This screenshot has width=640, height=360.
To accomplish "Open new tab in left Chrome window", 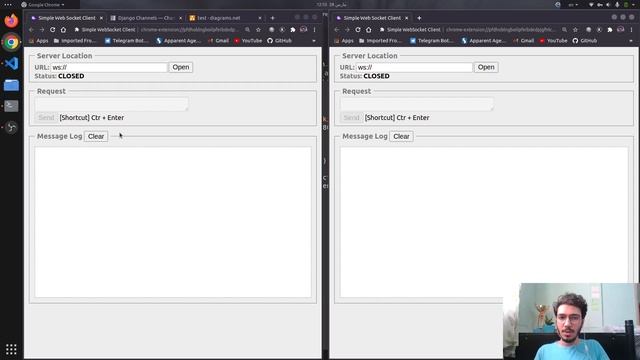I will (272, 18).
